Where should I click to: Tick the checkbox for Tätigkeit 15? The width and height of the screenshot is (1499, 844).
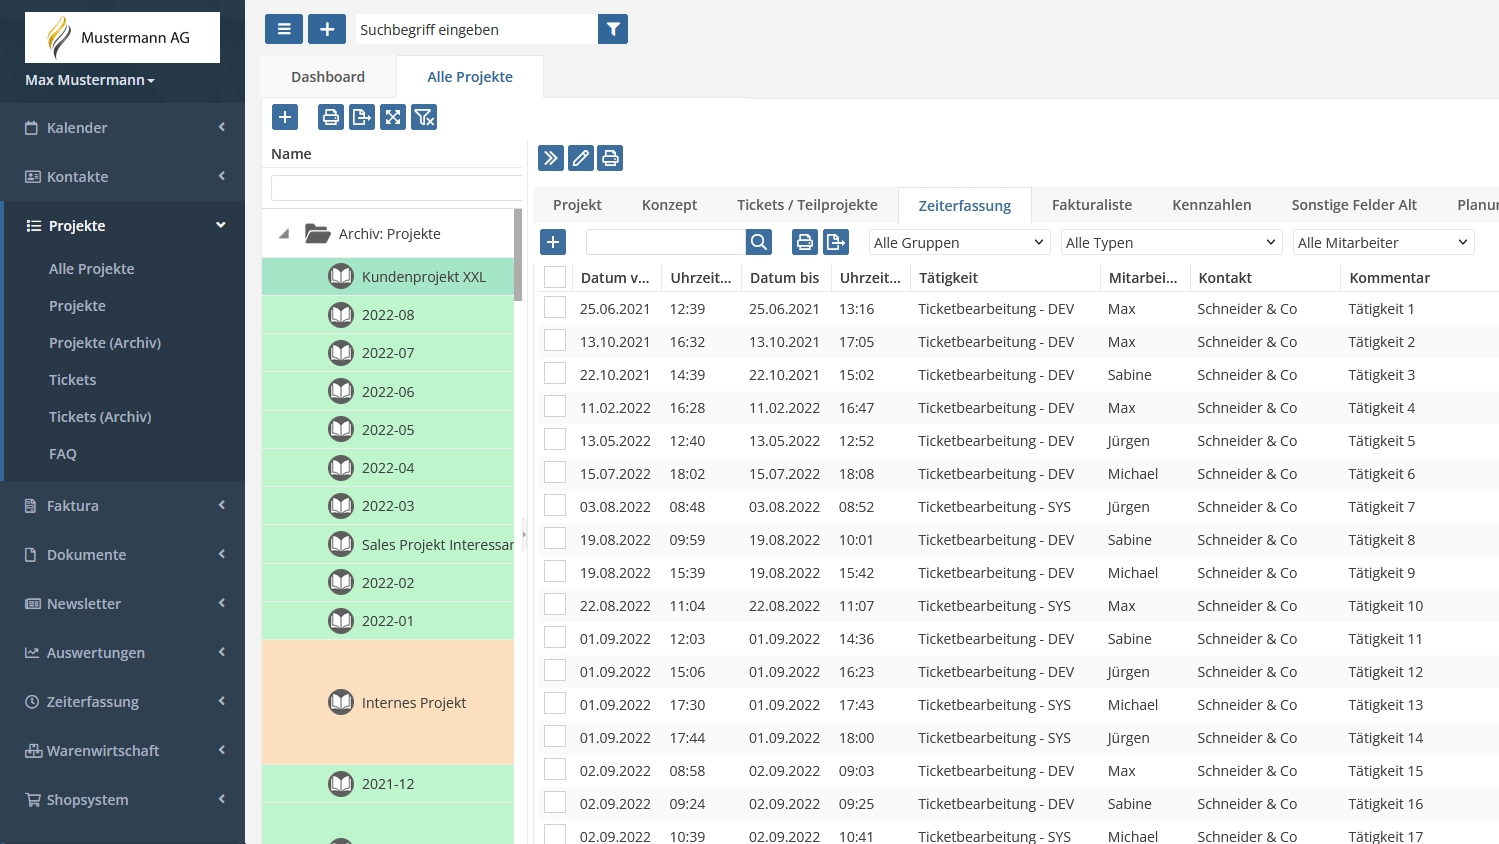click(x=555, y=770)
